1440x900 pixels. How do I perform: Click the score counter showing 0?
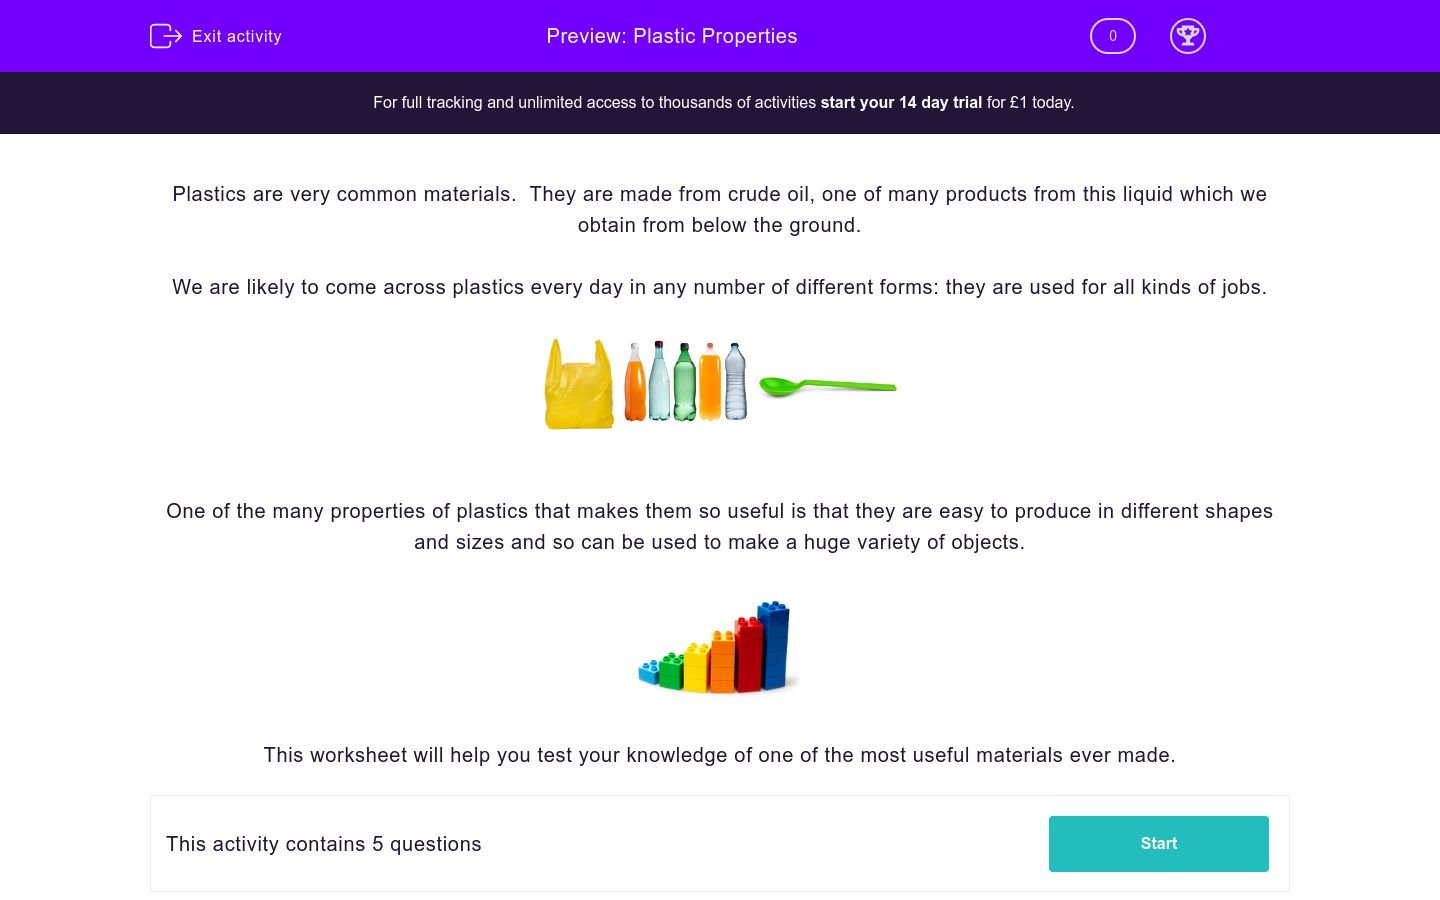1112,36
